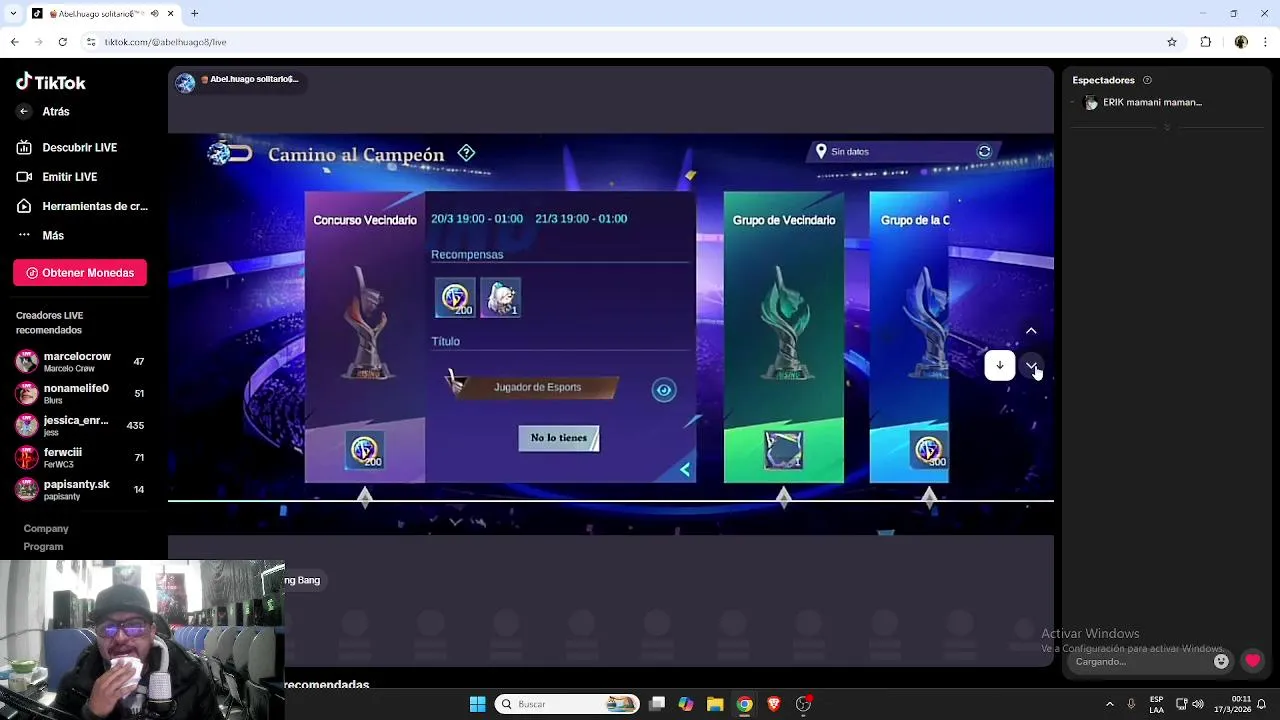
Task: Click the Program footer link
Action: point(43,547)
